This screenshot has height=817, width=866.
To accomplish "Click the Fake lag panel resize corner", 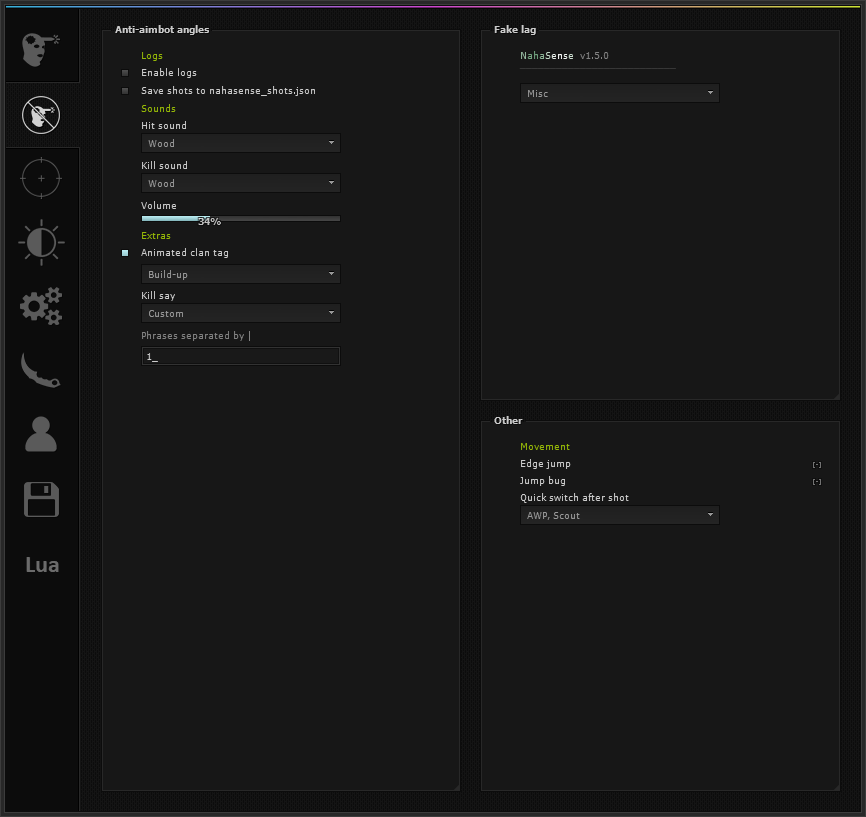I will 837,397.
